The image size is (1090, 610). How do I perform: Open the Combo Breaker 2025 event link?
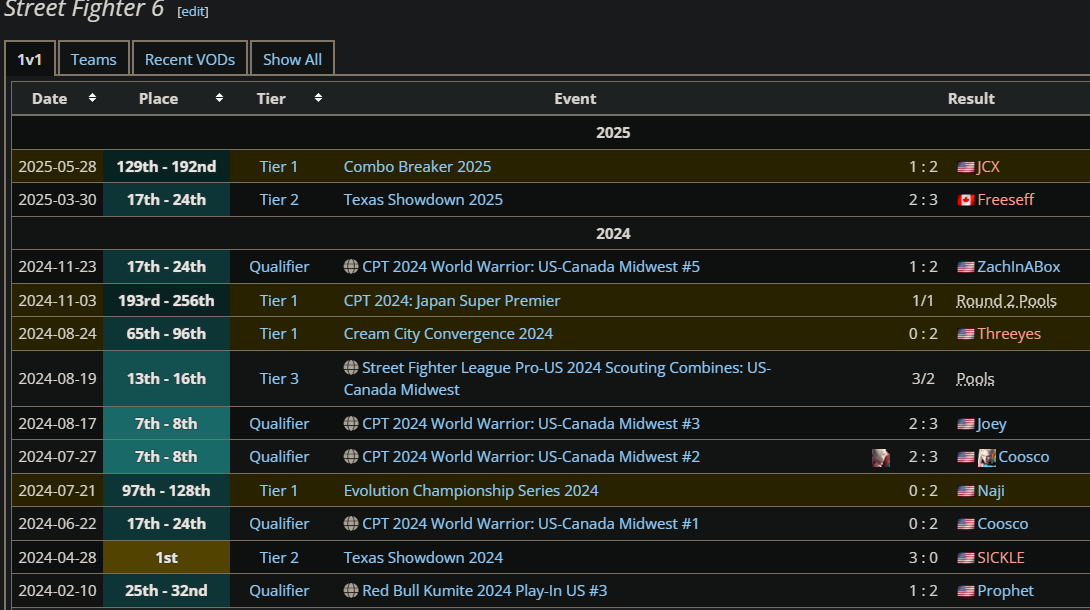tap(417, 167)
